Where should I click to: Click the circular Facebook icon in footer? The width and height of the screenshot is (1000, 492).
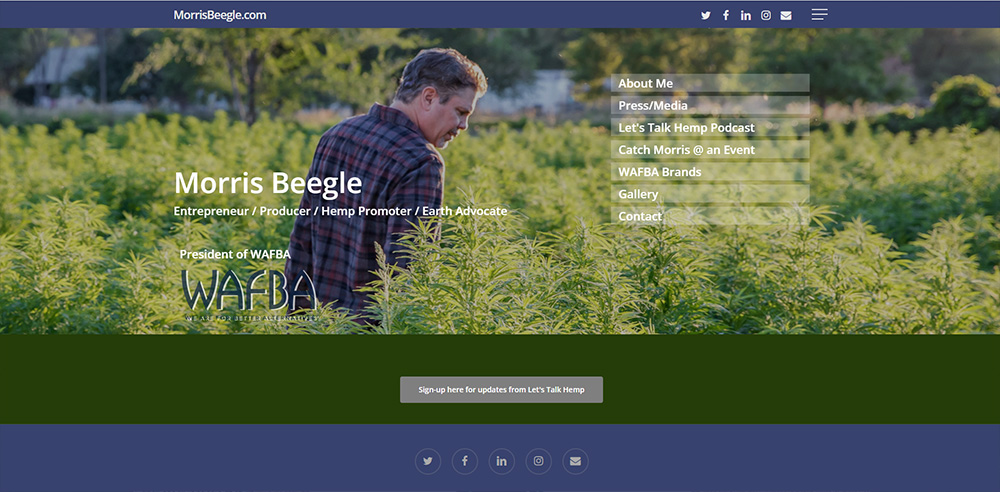click(465, 461)
